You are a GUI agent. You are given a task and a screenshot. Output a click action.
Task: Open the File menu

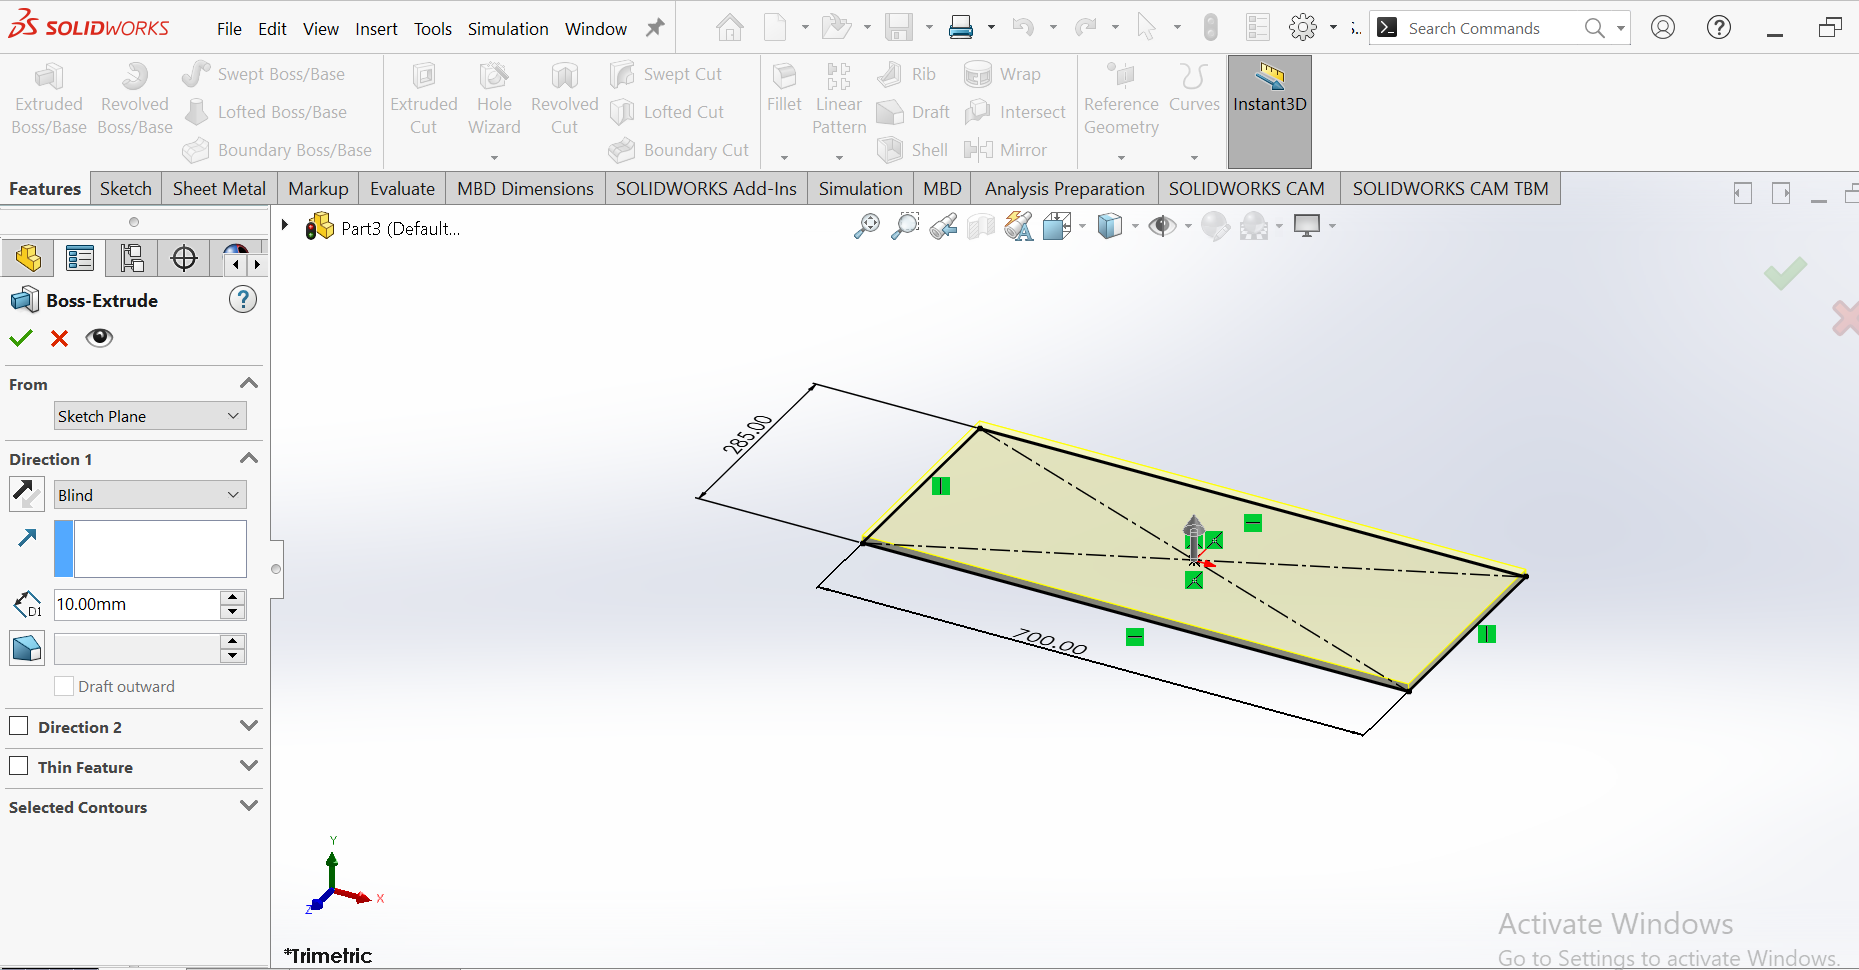tap(229, 29)
